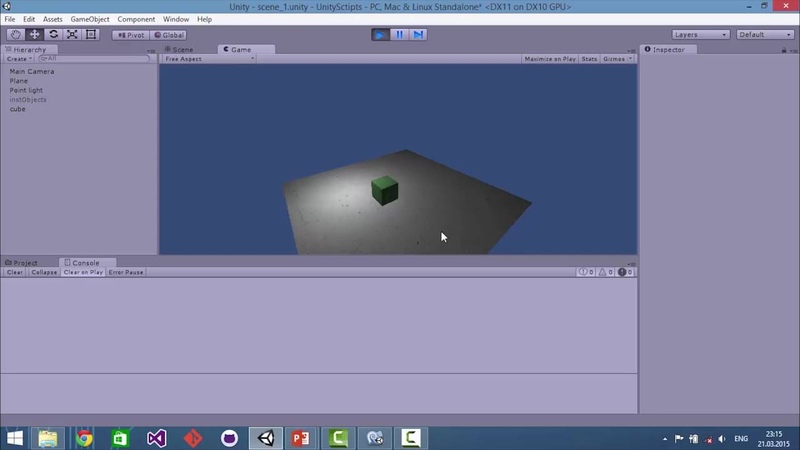800x450 pixels.
Task: Toggle Collapse in Console
Action: (44, 272)
